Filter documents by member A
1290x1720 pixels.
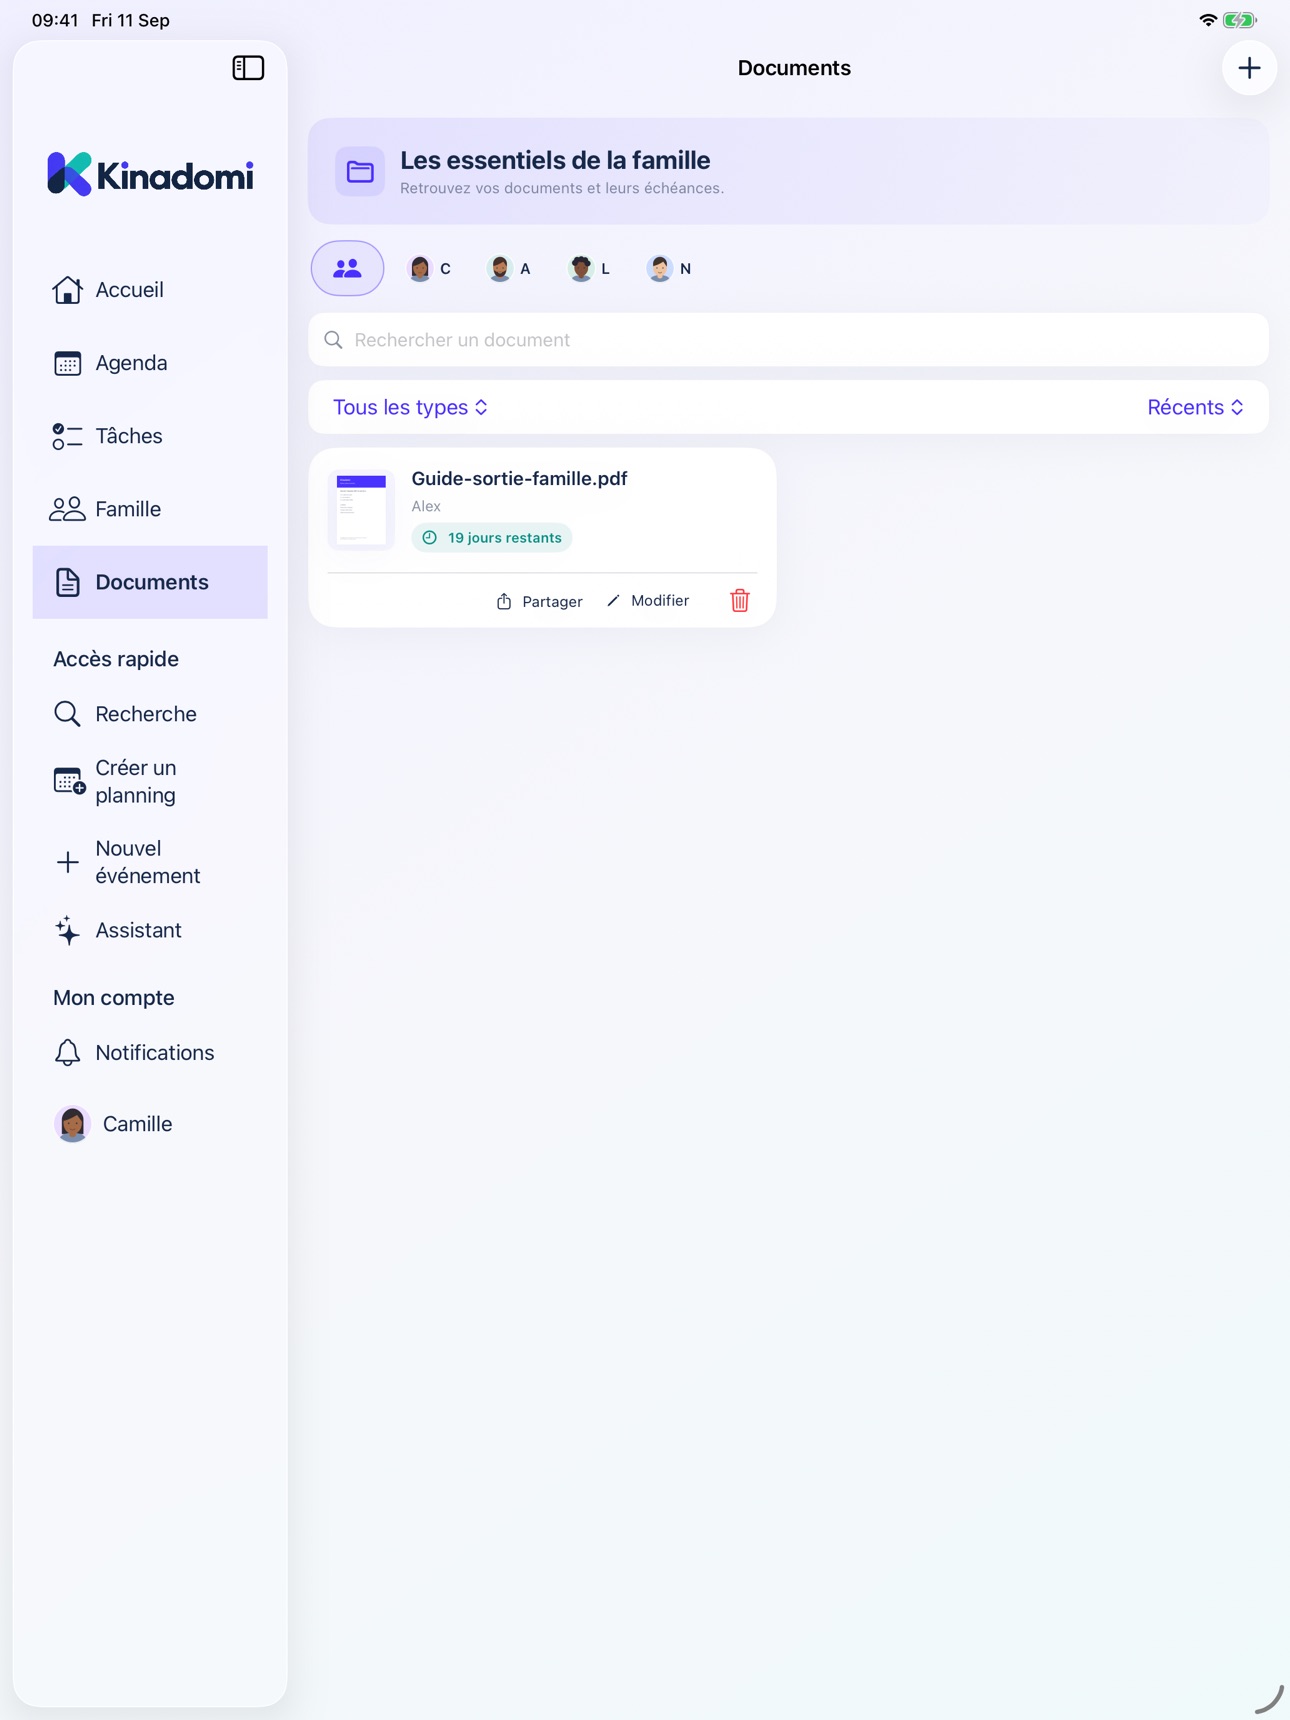click(x=509, y=268)
